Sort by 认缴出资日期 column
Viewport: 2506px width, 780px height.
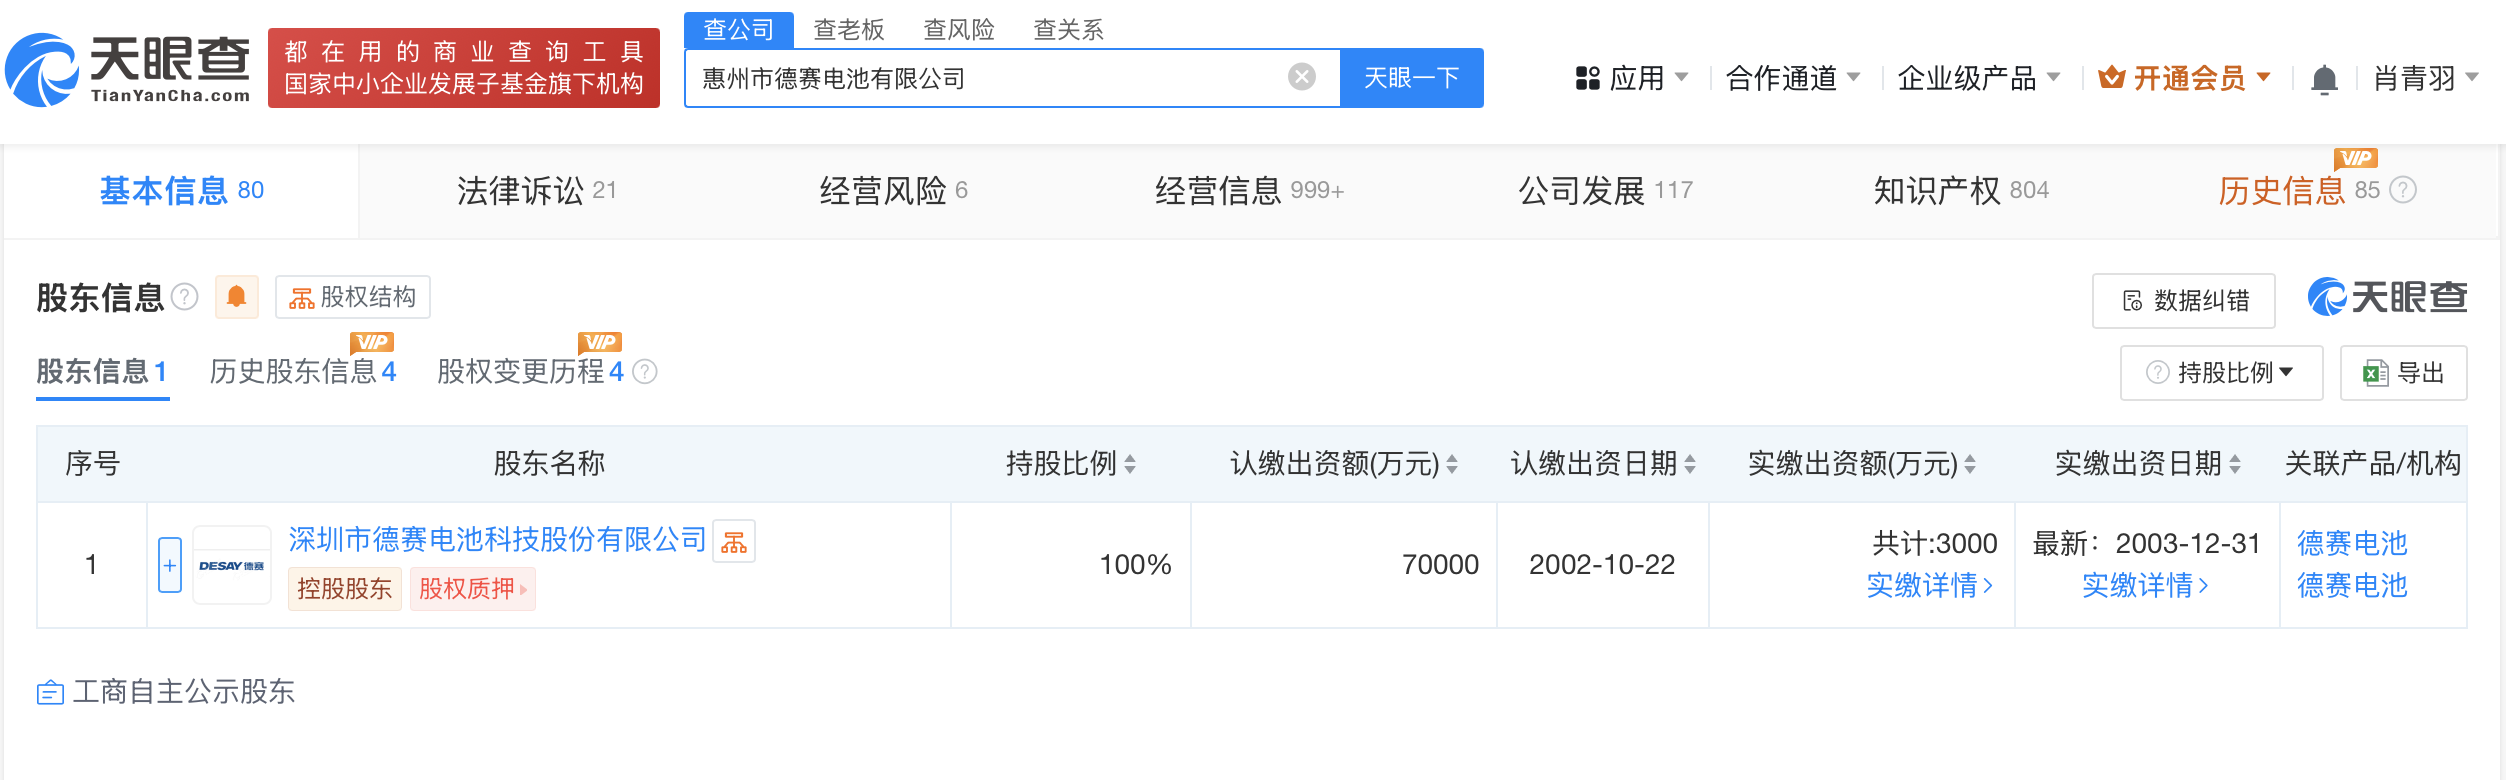point(1690,464)
